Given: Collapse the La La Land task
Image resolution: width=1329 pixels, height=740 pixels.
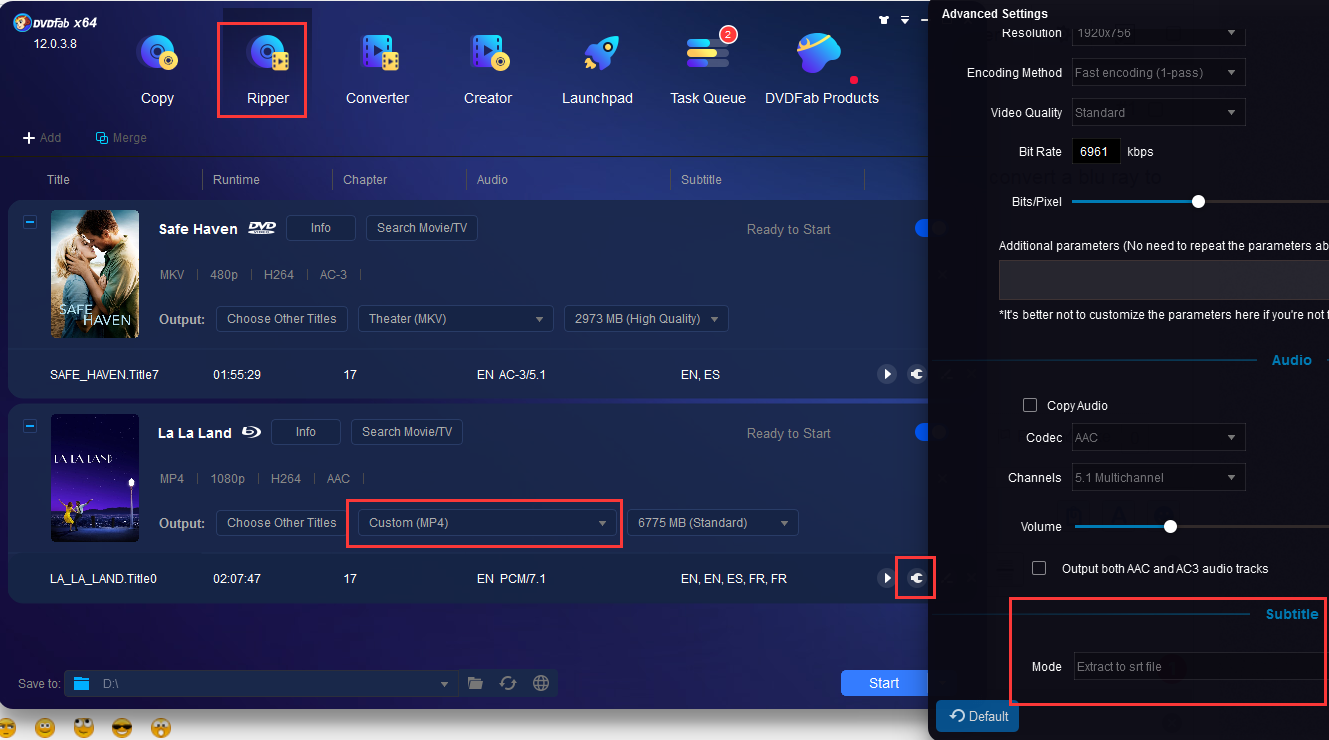Looking at the screenshot, I should click(30, 426).
